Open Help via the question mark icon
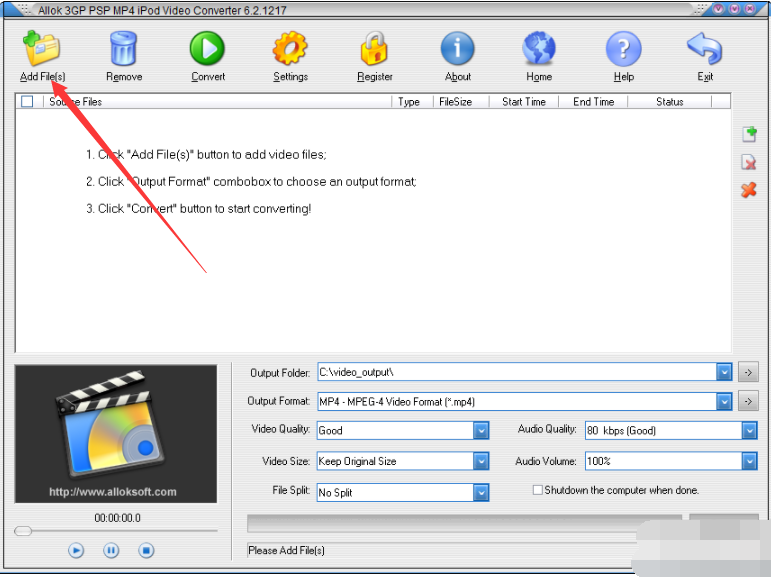 [623, 48]
